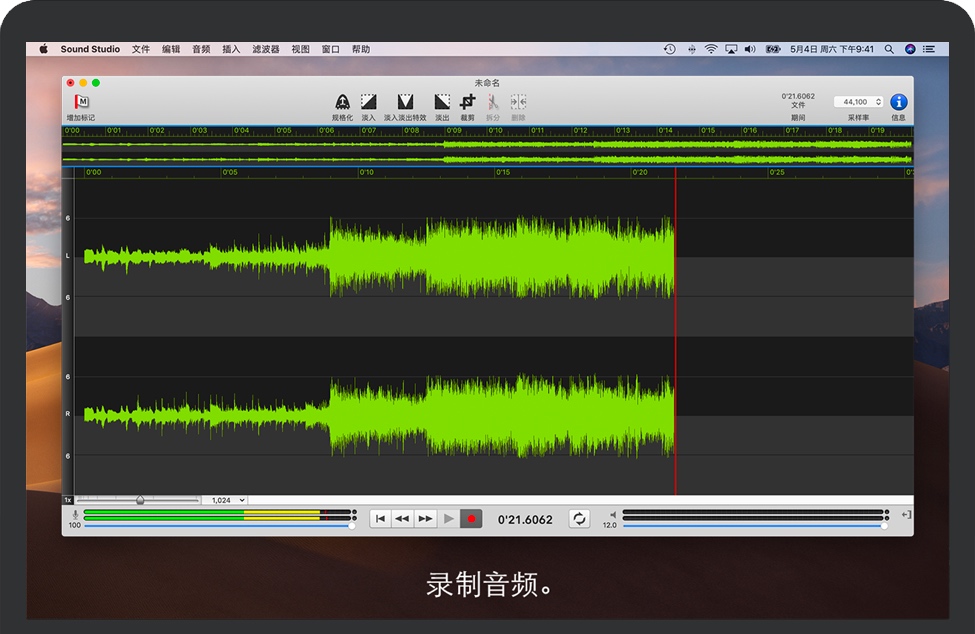Open the 44,100 sample rate dropdown

tap(859, 102)
